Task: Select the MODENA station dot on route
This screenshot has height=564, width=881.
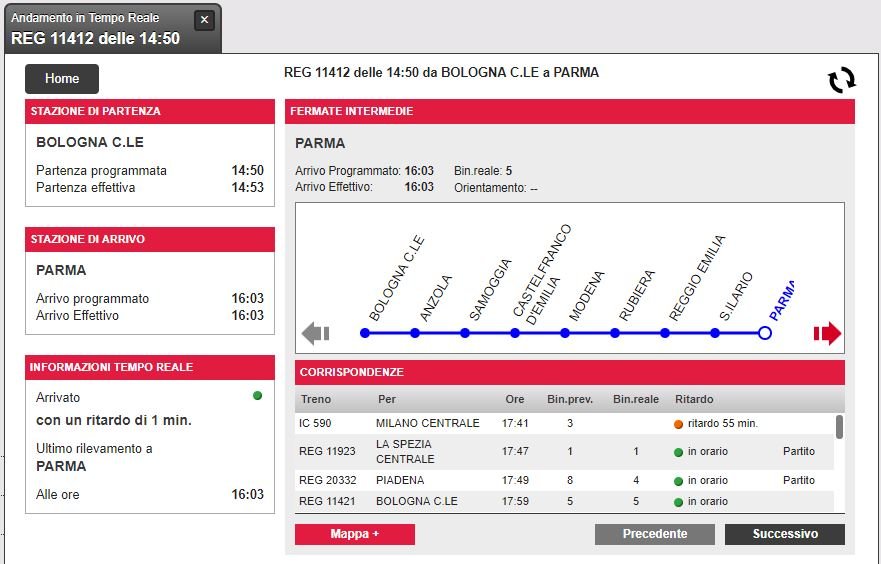Action: click(x=565, y=333)
